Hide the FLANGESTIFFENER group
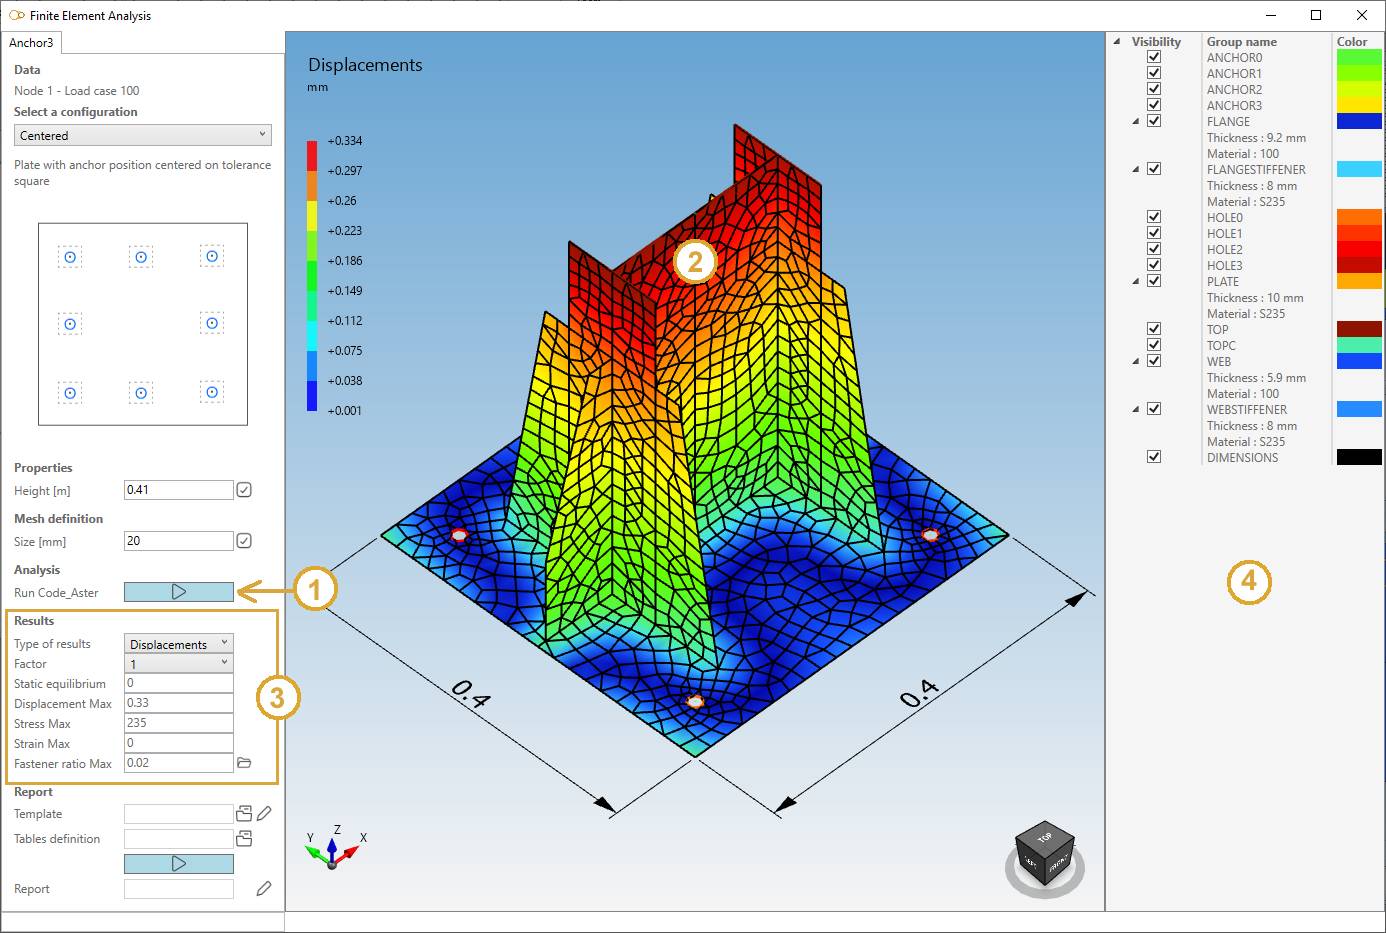Viewport: 1386px width, 933px height. coord(1154,169)
